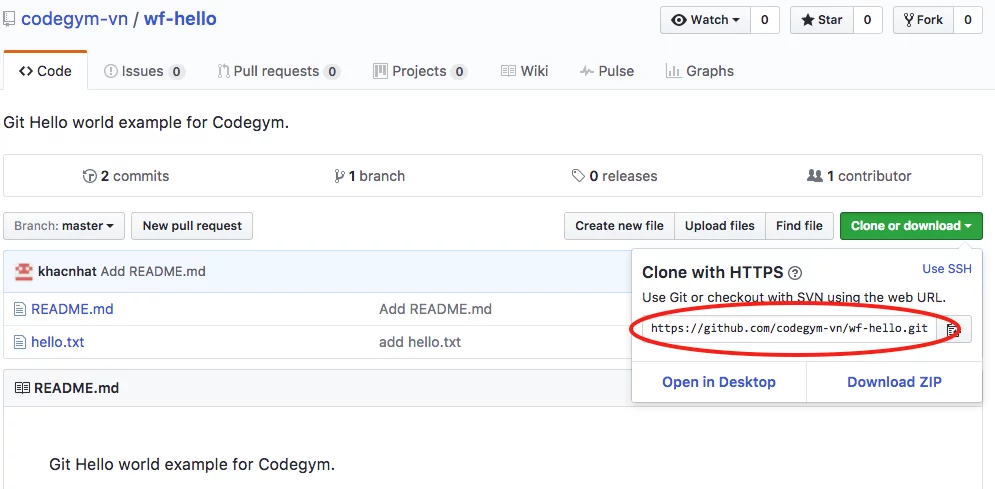The height and width of the screenshot is (489, 995).
Task: Click the help icon beside Clone with HTTPS
Action: [795, 272]
